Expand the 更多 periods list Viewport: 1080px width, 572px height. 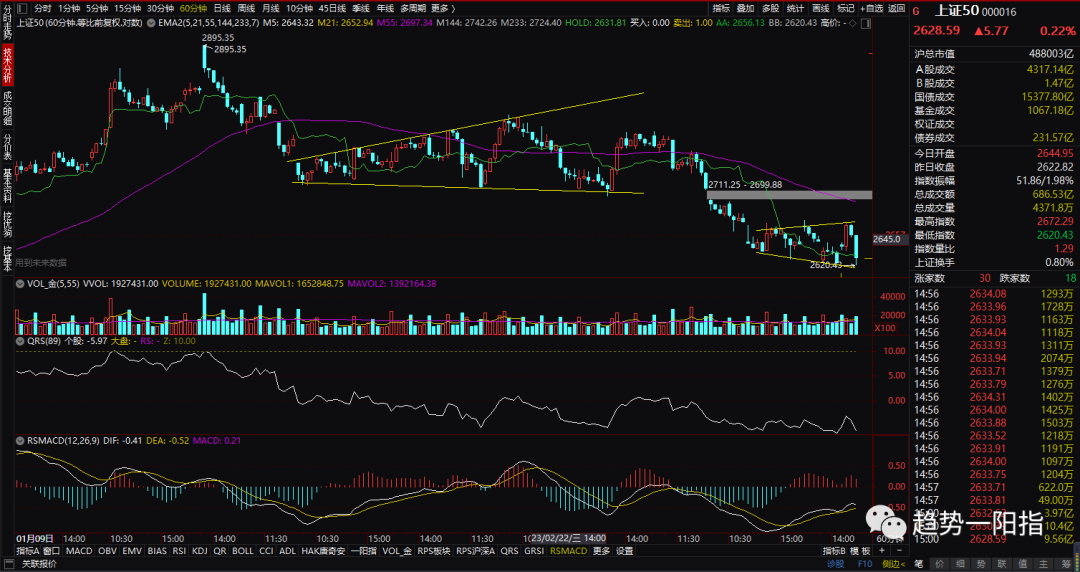[x=444, y=8]
